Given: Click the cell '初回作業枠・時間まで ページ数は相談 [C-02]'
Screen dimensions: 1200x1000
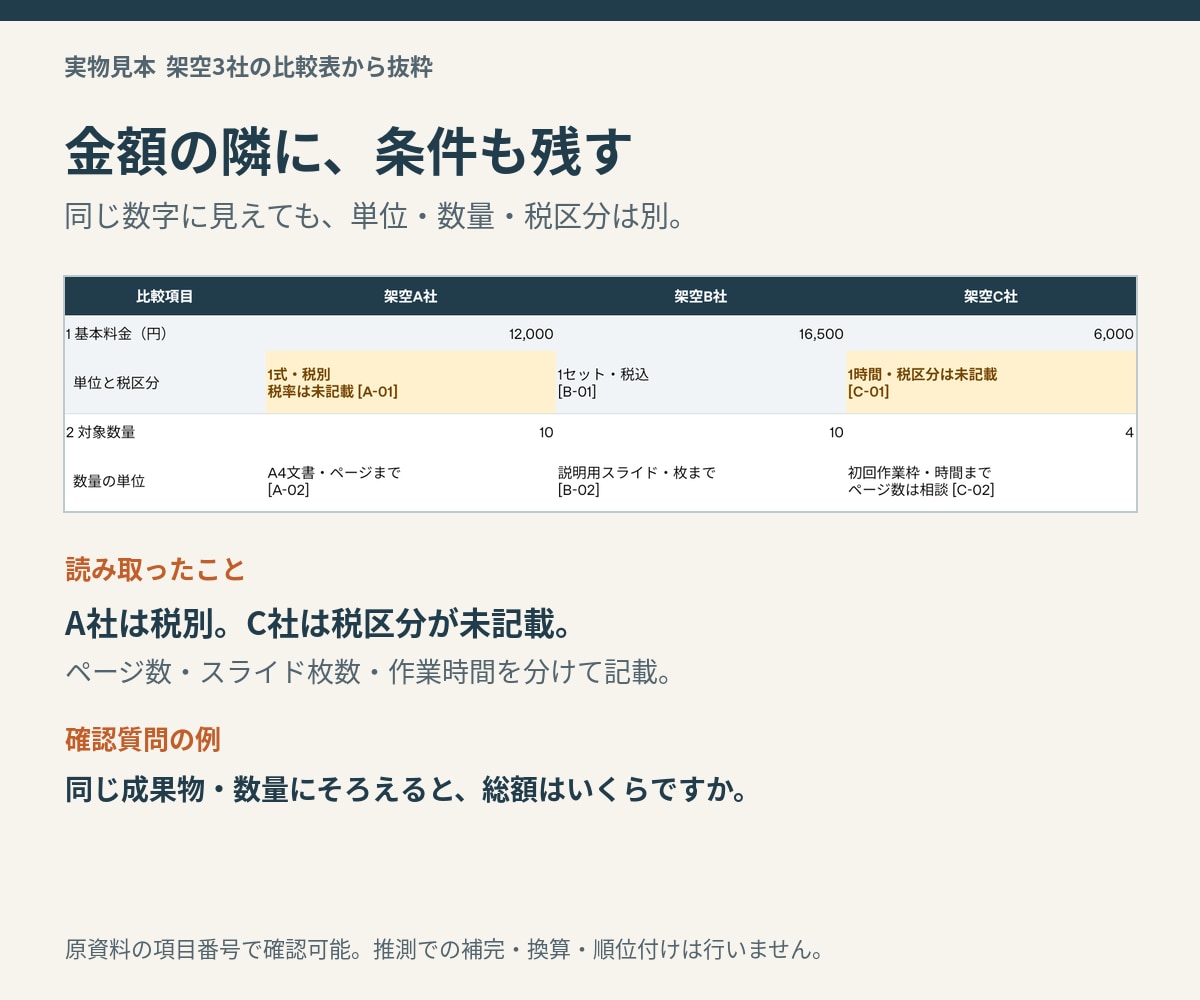Looking at the screenshot, I should coord(991,481).
